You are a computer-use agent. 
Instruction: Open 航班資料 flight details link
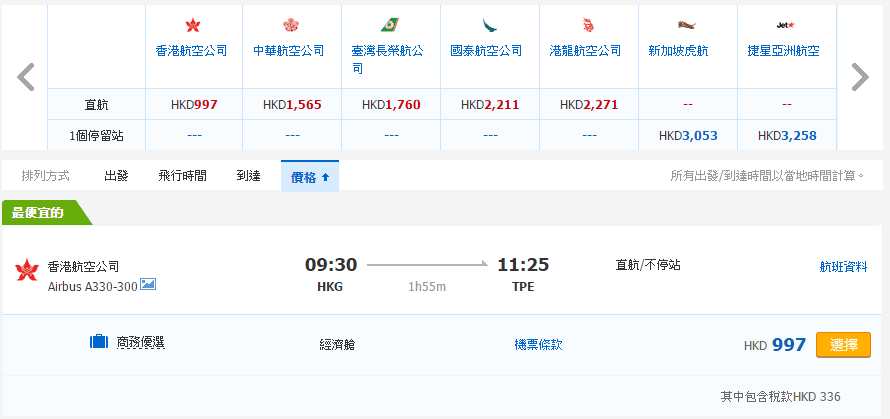coord(843,266)
